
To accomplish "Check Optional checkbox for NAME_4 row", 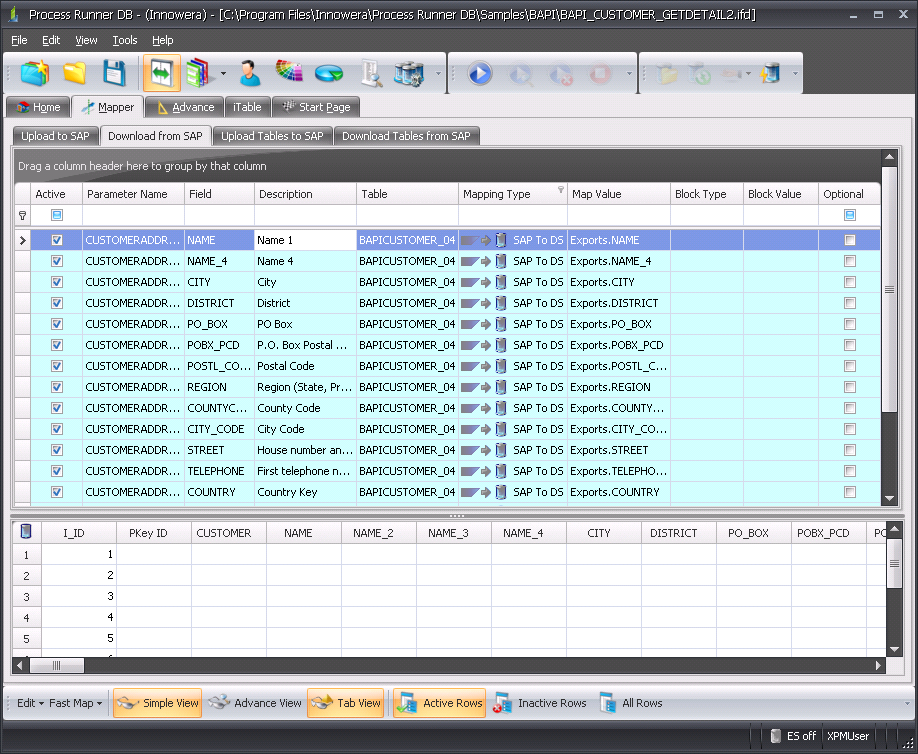I will click(850, 261).
